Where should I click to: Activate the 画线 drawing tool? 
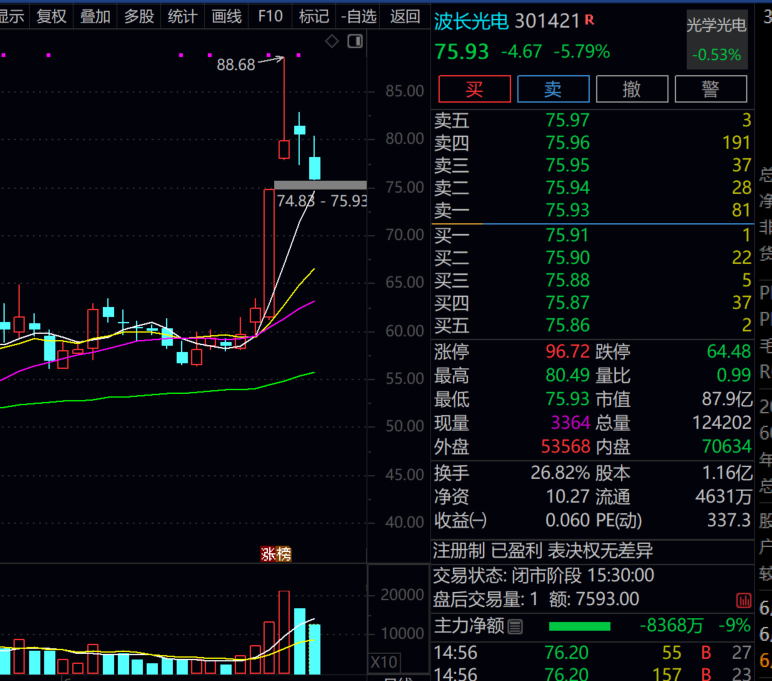[226, 16]
